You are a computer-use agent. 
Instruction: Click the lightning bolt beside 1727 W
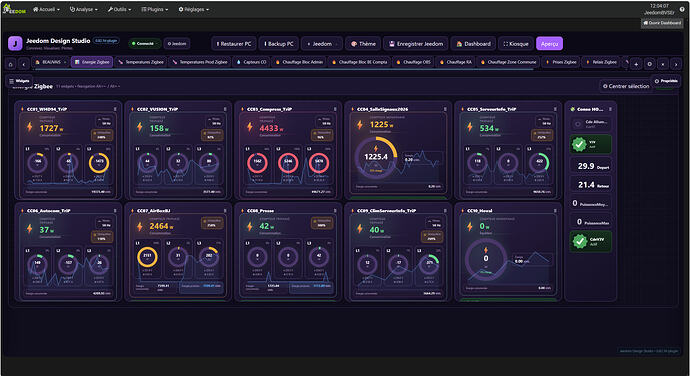[x=29, y=127]
